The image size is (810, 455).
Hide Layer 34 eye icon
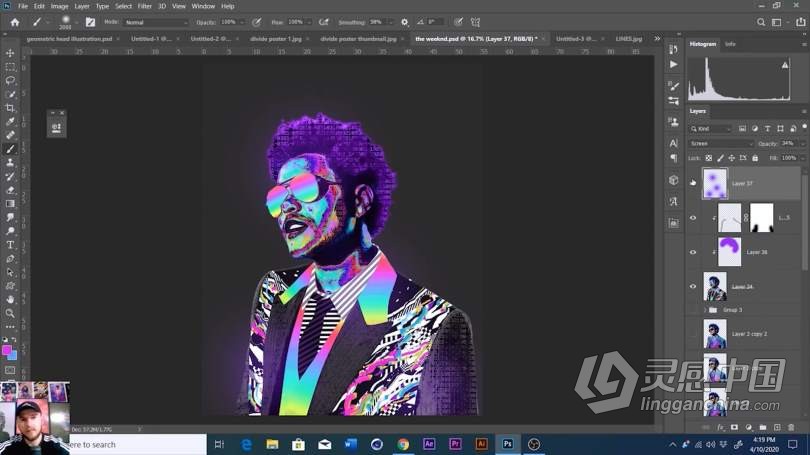tap(693, 286)
